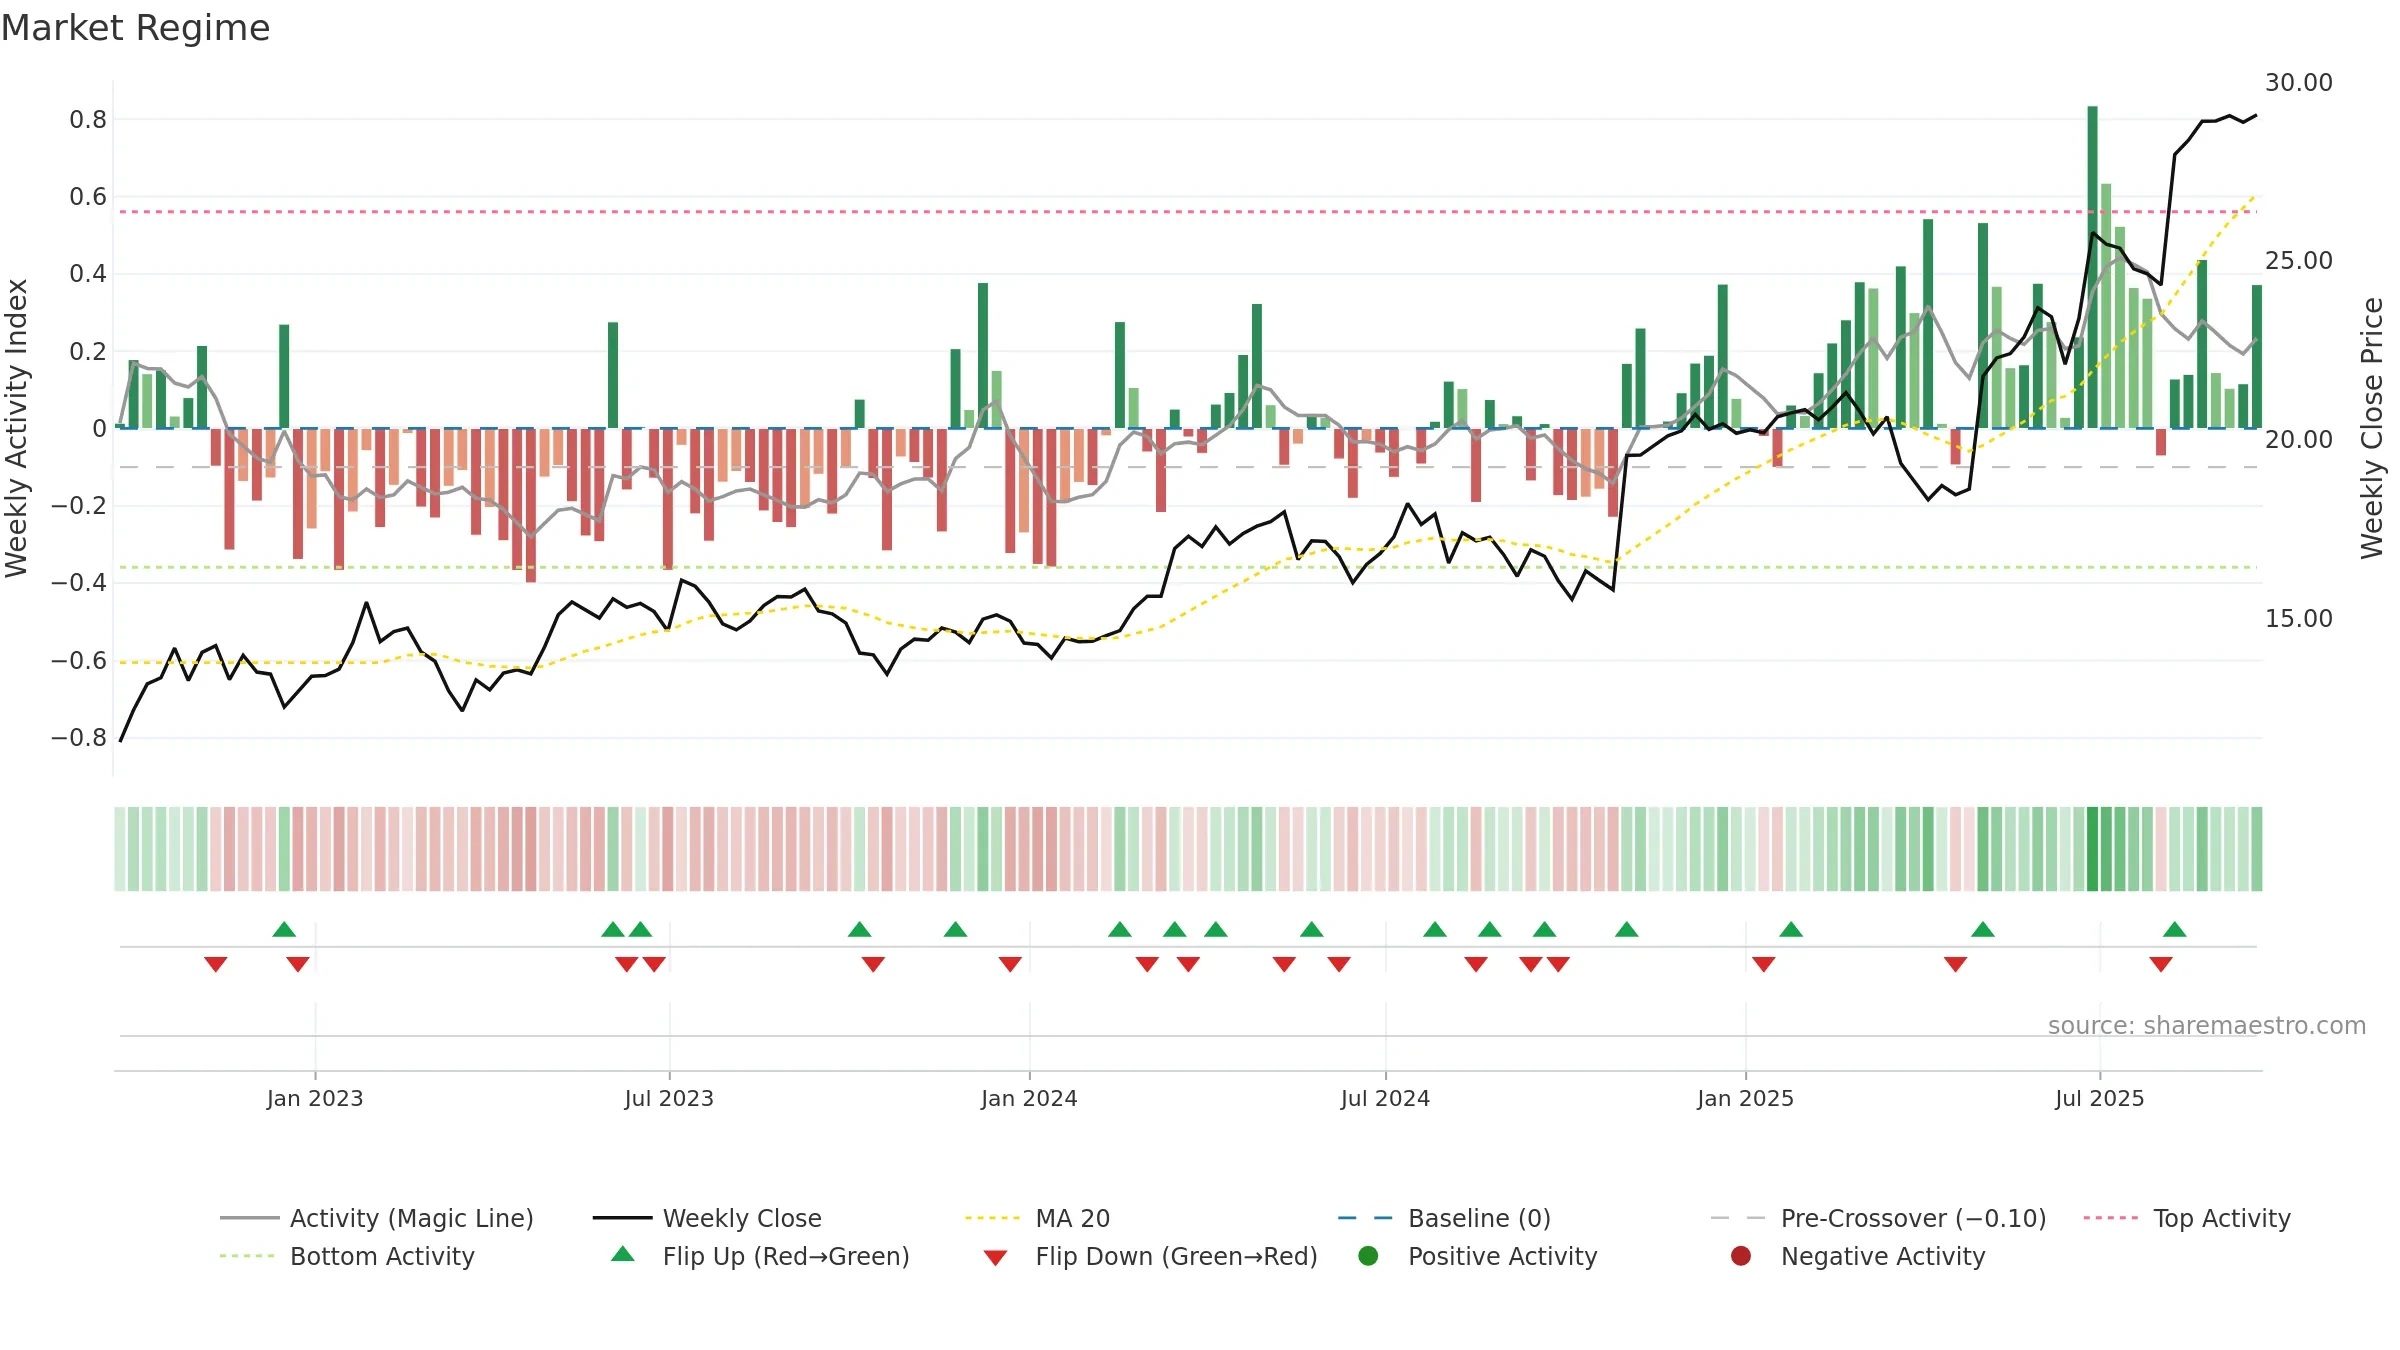Click the pink dotted Top Activity threshold line
Viewport: 2400px width, 1350px height.
point(1188,212)
